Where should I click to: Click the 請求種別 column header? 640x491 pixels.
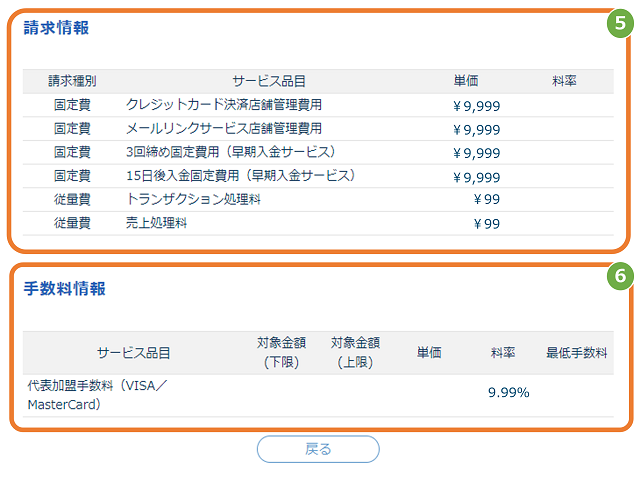pyautogui.click(x=72, y=81)
